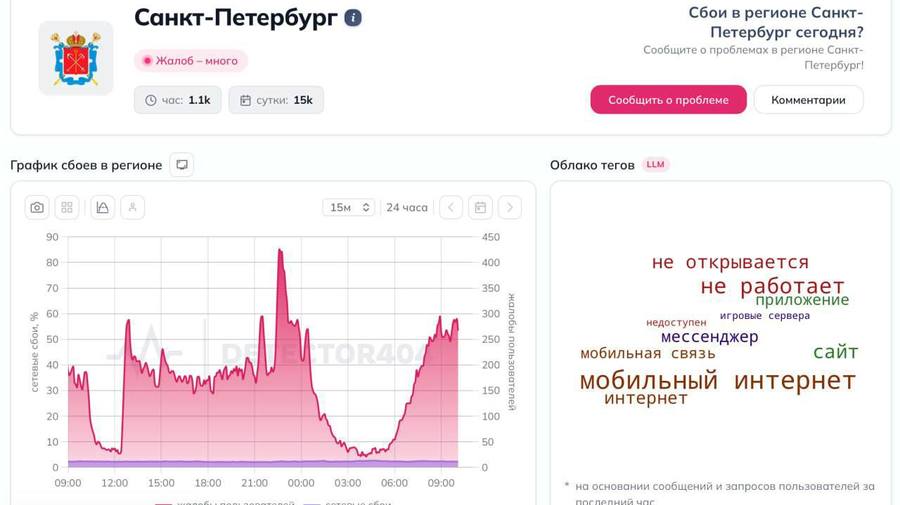This screenshot has width=900, height=505.
Task: Select tag не работает
Action: [773, 286]
